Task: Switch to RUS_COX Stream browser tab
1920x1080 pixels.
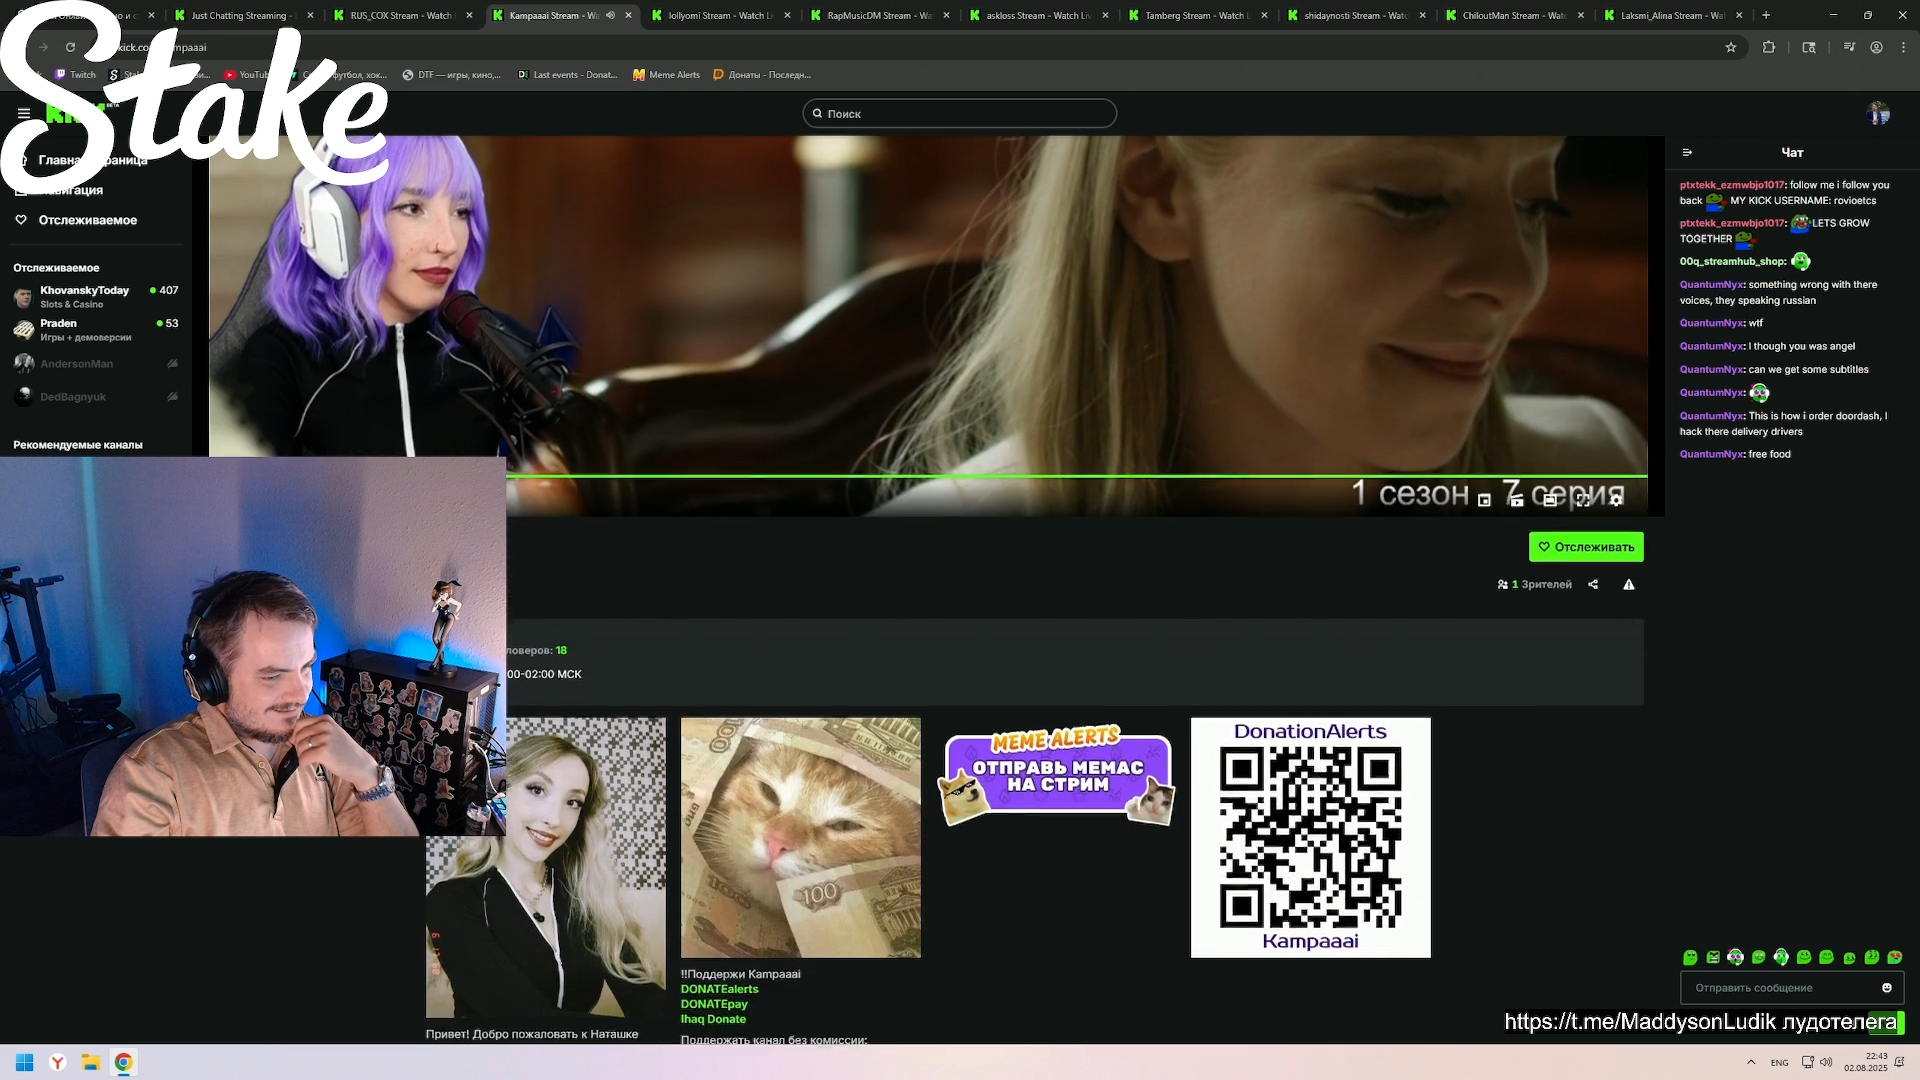Action: click(x=400, y=16)
